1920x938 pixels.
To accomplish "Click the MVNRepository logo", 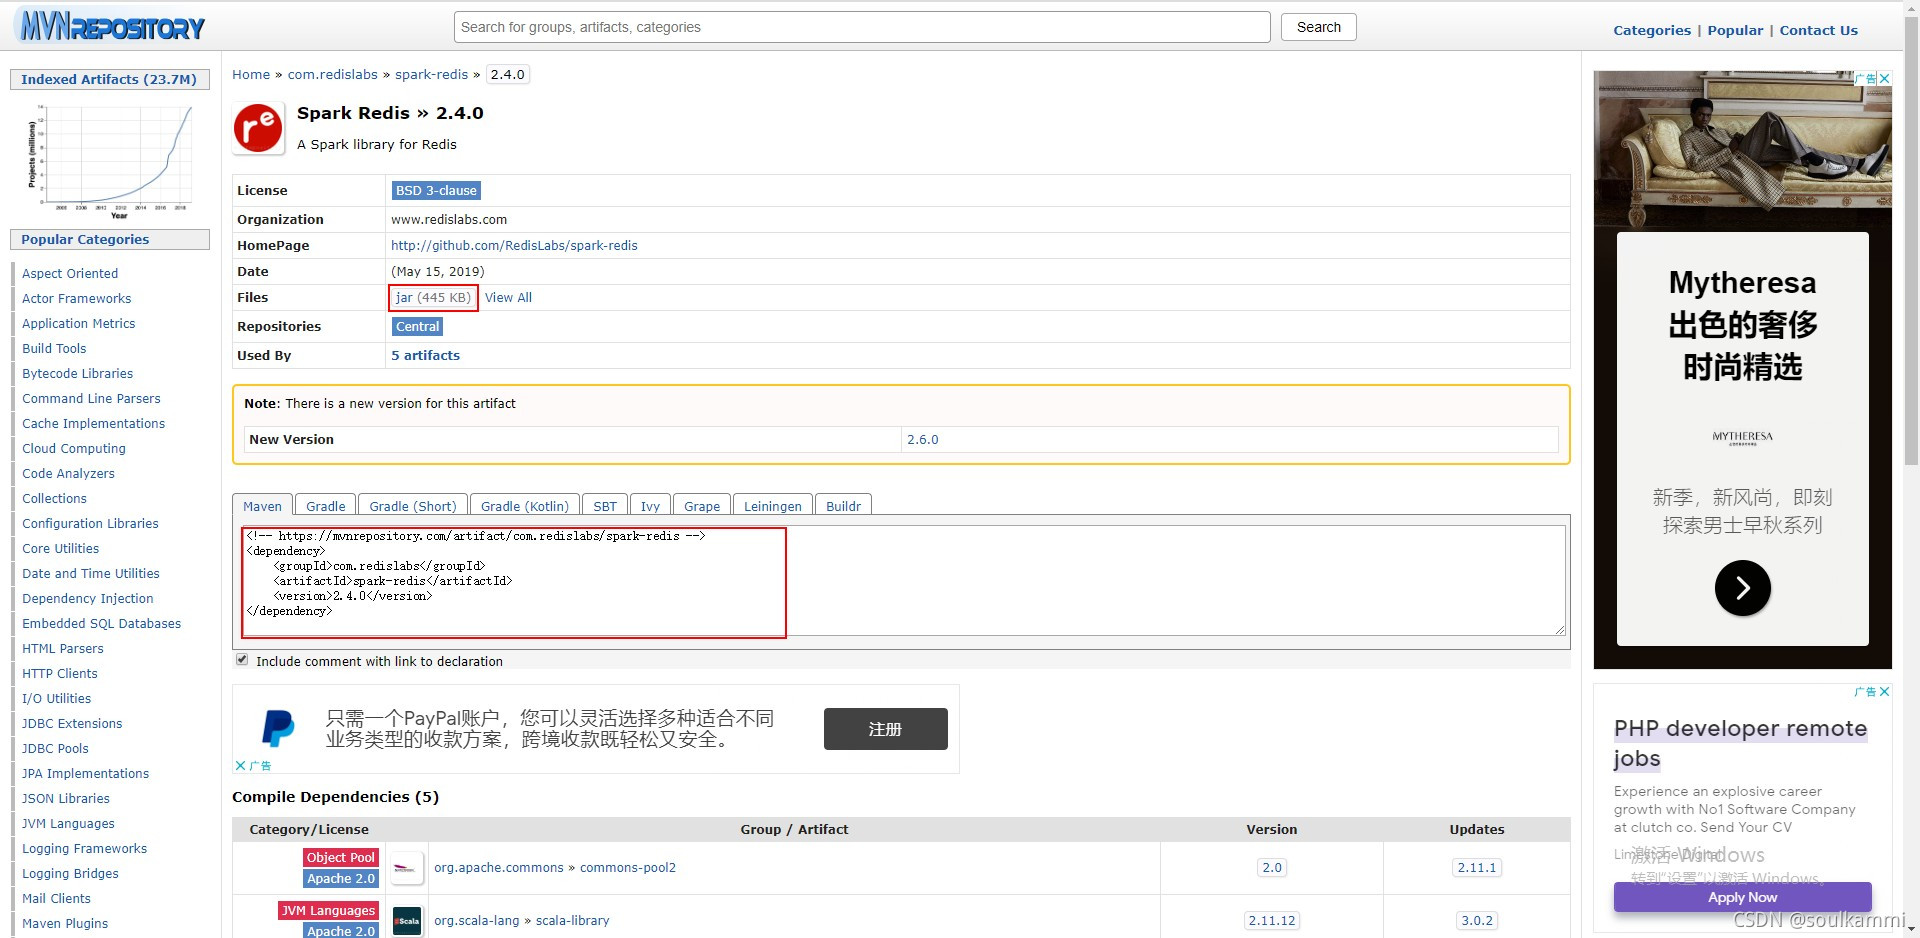I will coord(113,27).
